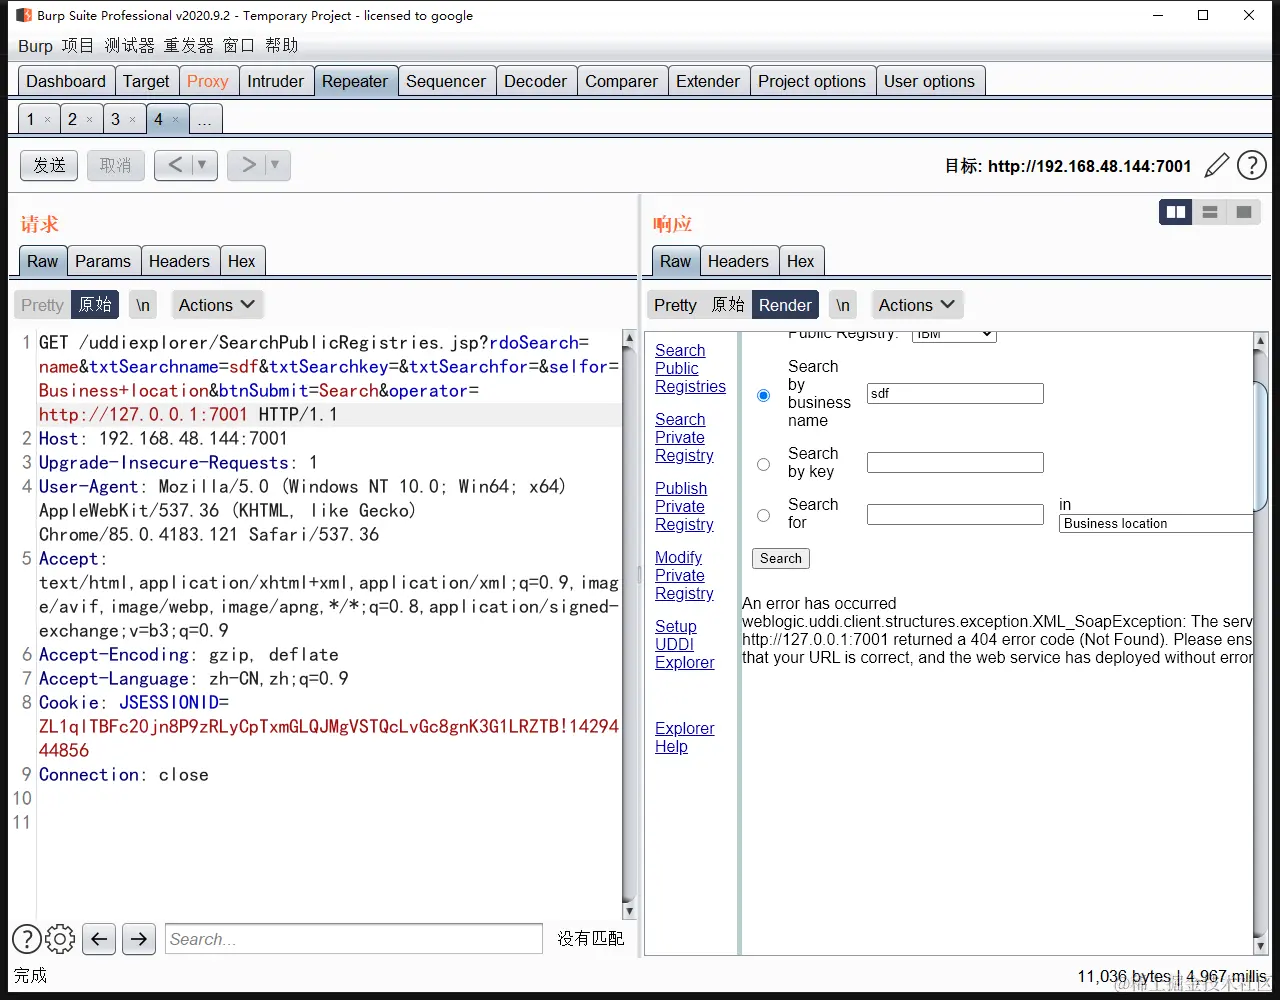This screenshot has height=1000, width=1280.
Task: Click request editor vertical scrollbar
Action: point(629,625)
